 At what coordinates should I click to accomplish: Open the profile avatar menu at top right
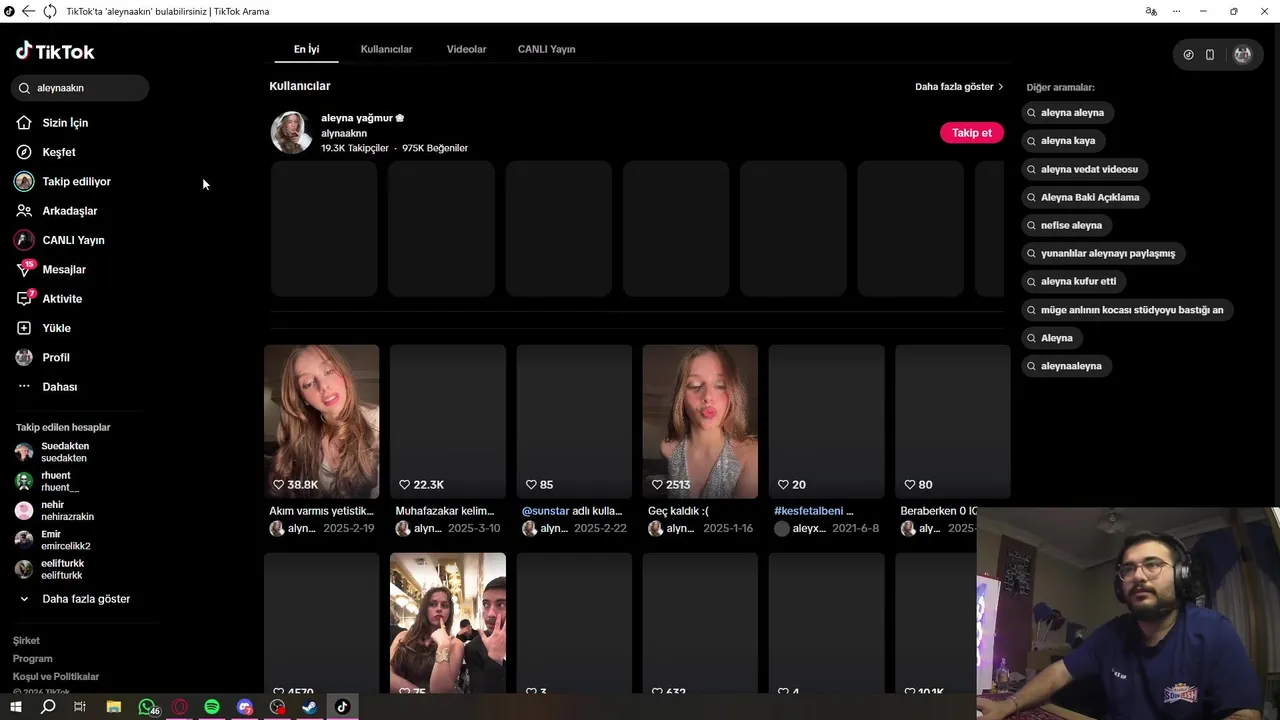point(1242,55)
